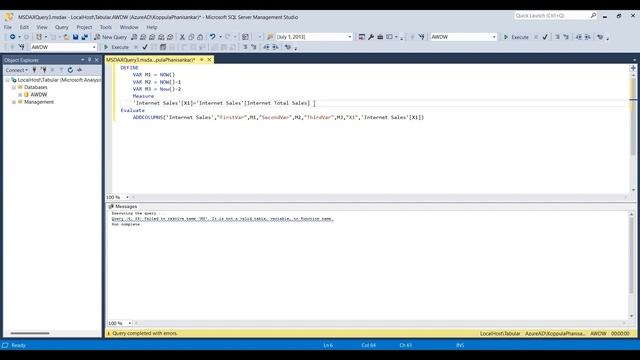Open the Project menu

[84, 27]
